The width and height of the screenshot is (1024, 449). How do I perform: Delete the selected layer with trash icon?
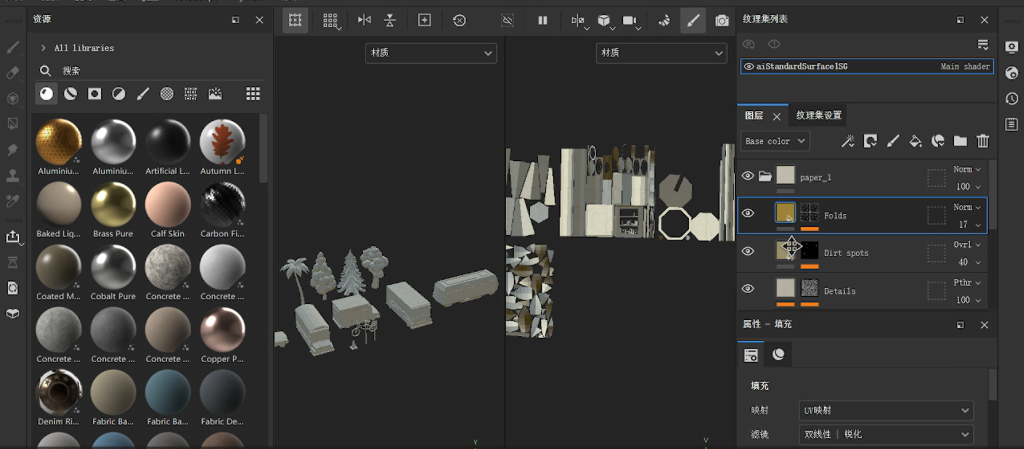[x=982, y=141]
